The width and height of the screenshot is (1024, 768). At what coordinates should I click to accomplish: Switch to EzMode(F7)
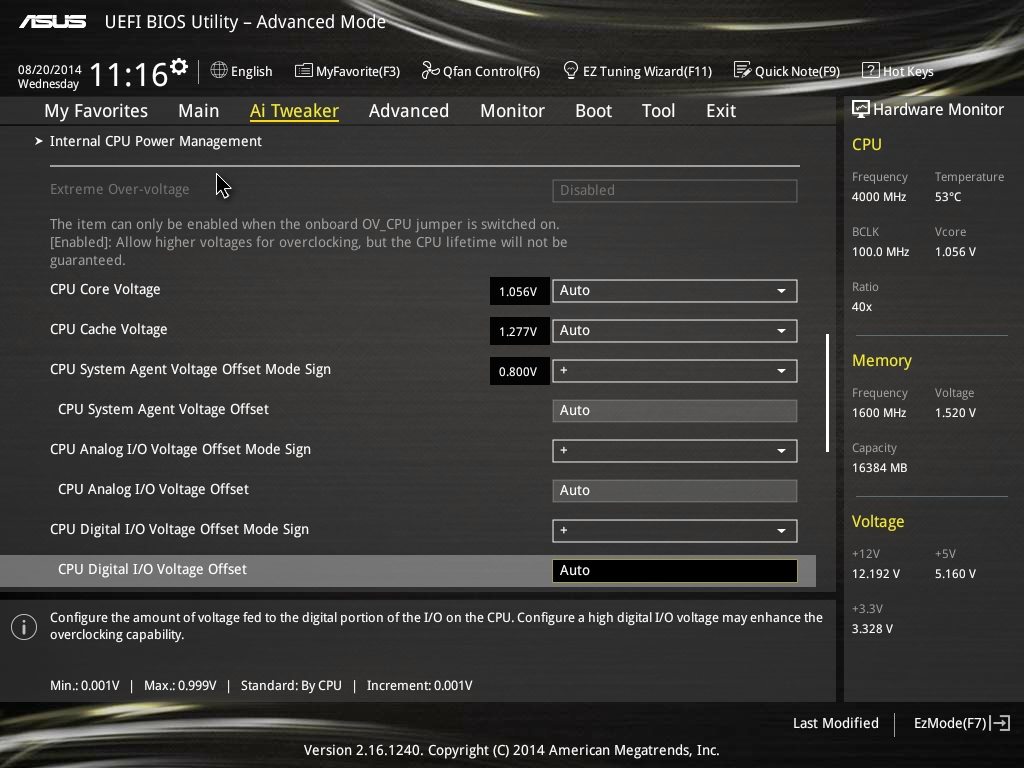961,723
